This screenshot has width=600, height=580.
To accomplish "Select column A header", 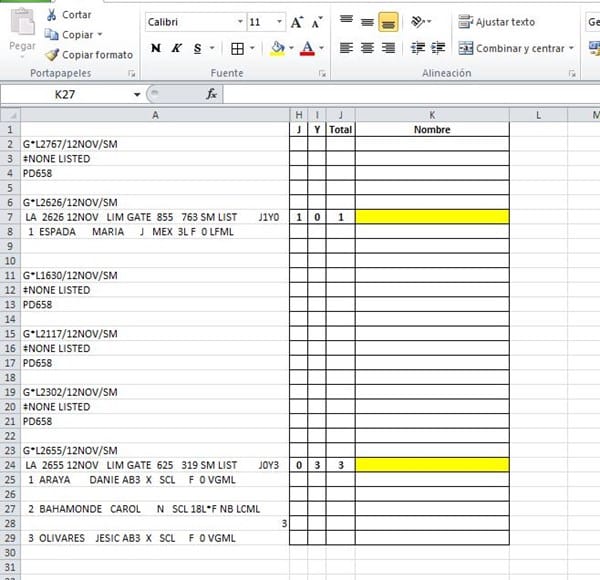I will click(155, 115).
